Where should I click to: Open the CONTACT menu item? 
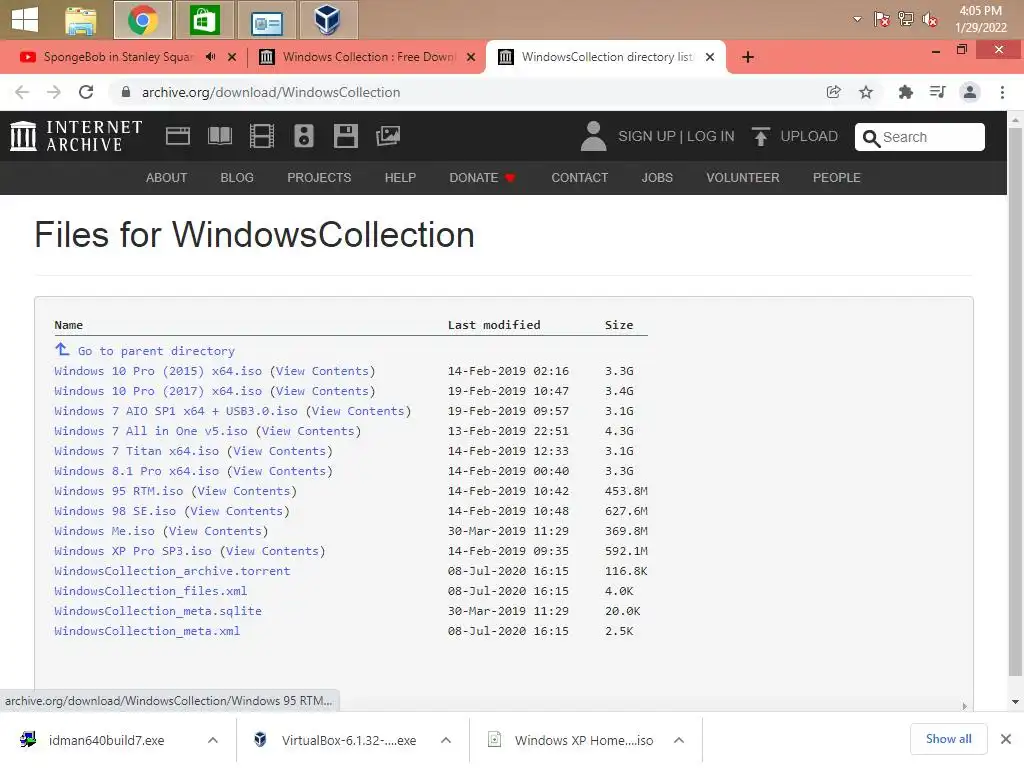click(x=579, y=178)
